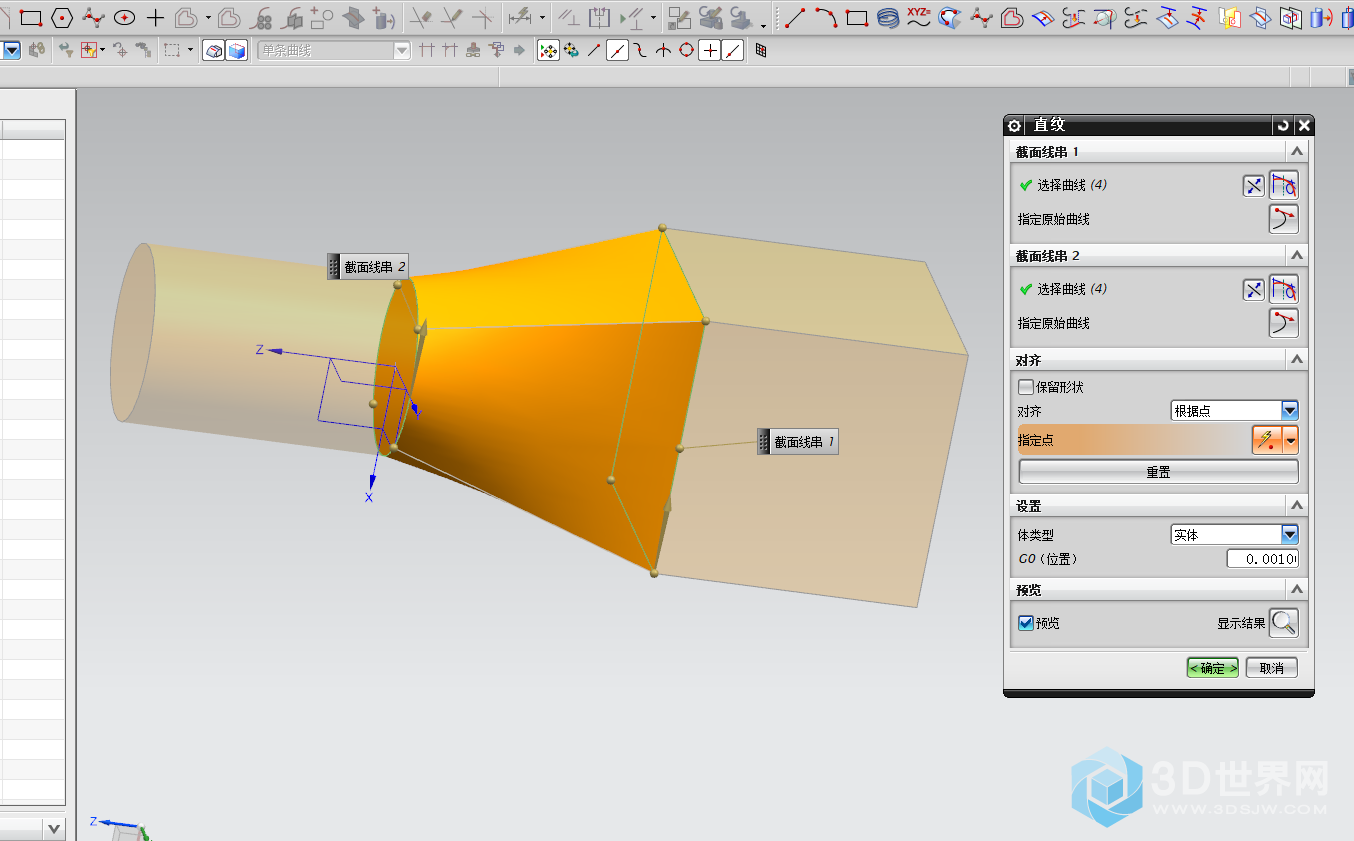
Task: Click the 重置 reset button
Action: click(1158, 472)
